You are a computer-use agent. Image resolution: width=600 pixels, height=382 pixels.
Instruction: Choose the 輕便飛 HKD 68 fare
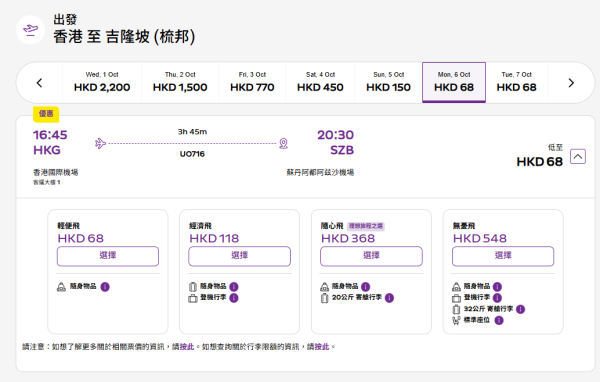108,256
